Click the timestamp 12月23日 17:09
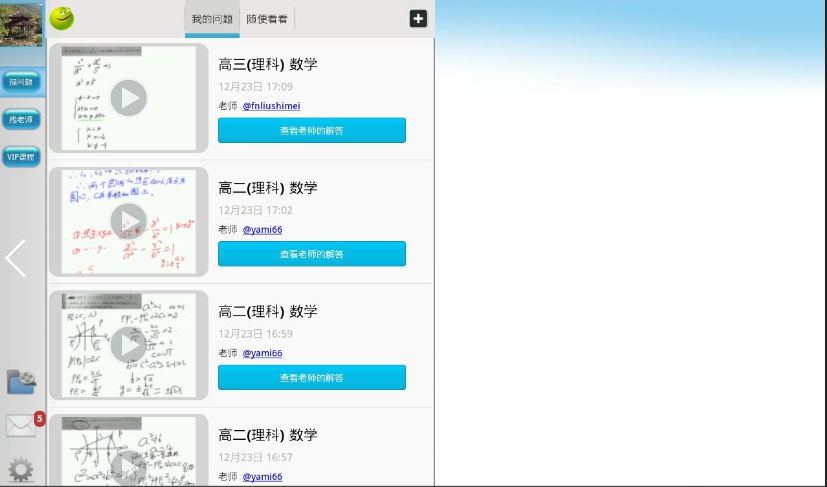This screenshot has width=827, height=487. coord(255,87)
